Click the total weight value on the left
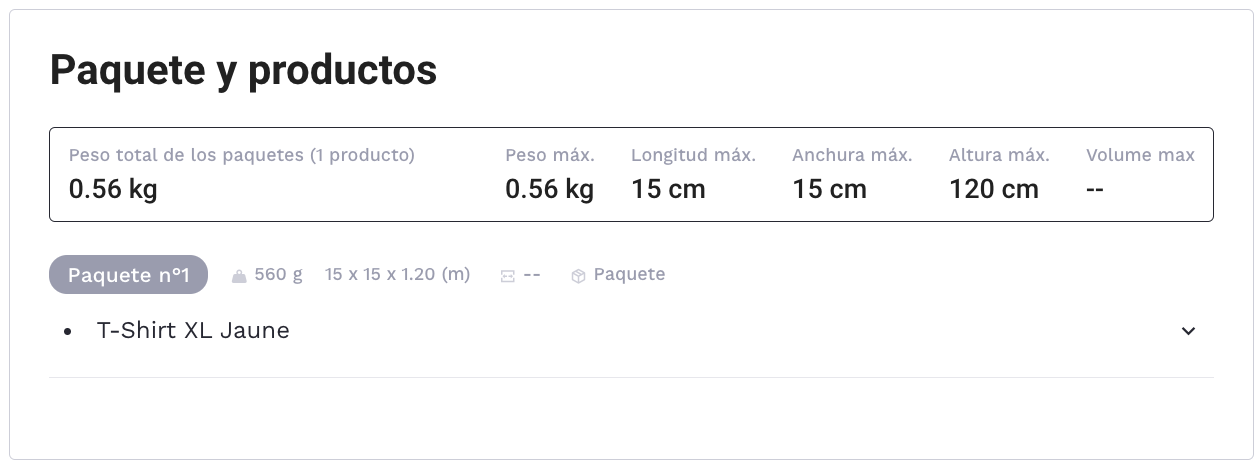 (113, 189)
